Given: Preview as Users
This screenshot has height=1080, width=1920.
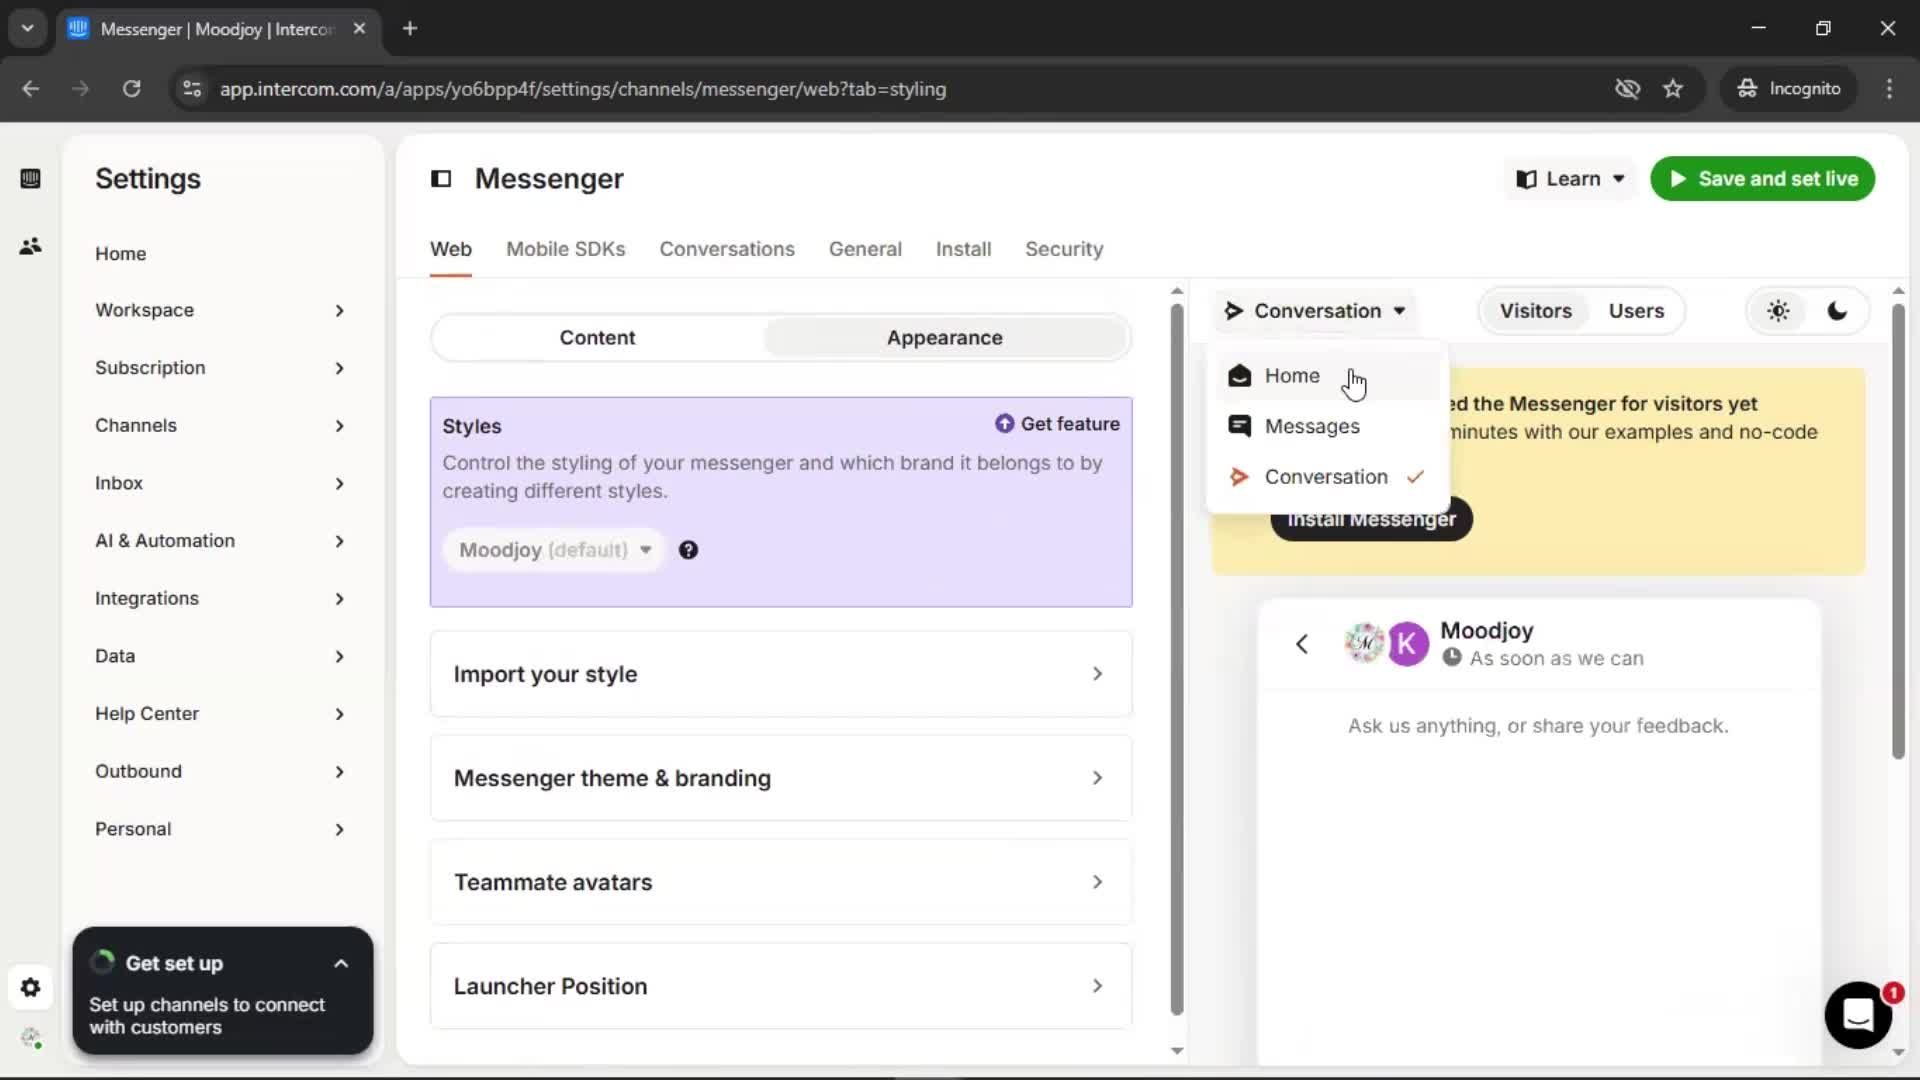Looking at the screenshot, I should 1636,311.
